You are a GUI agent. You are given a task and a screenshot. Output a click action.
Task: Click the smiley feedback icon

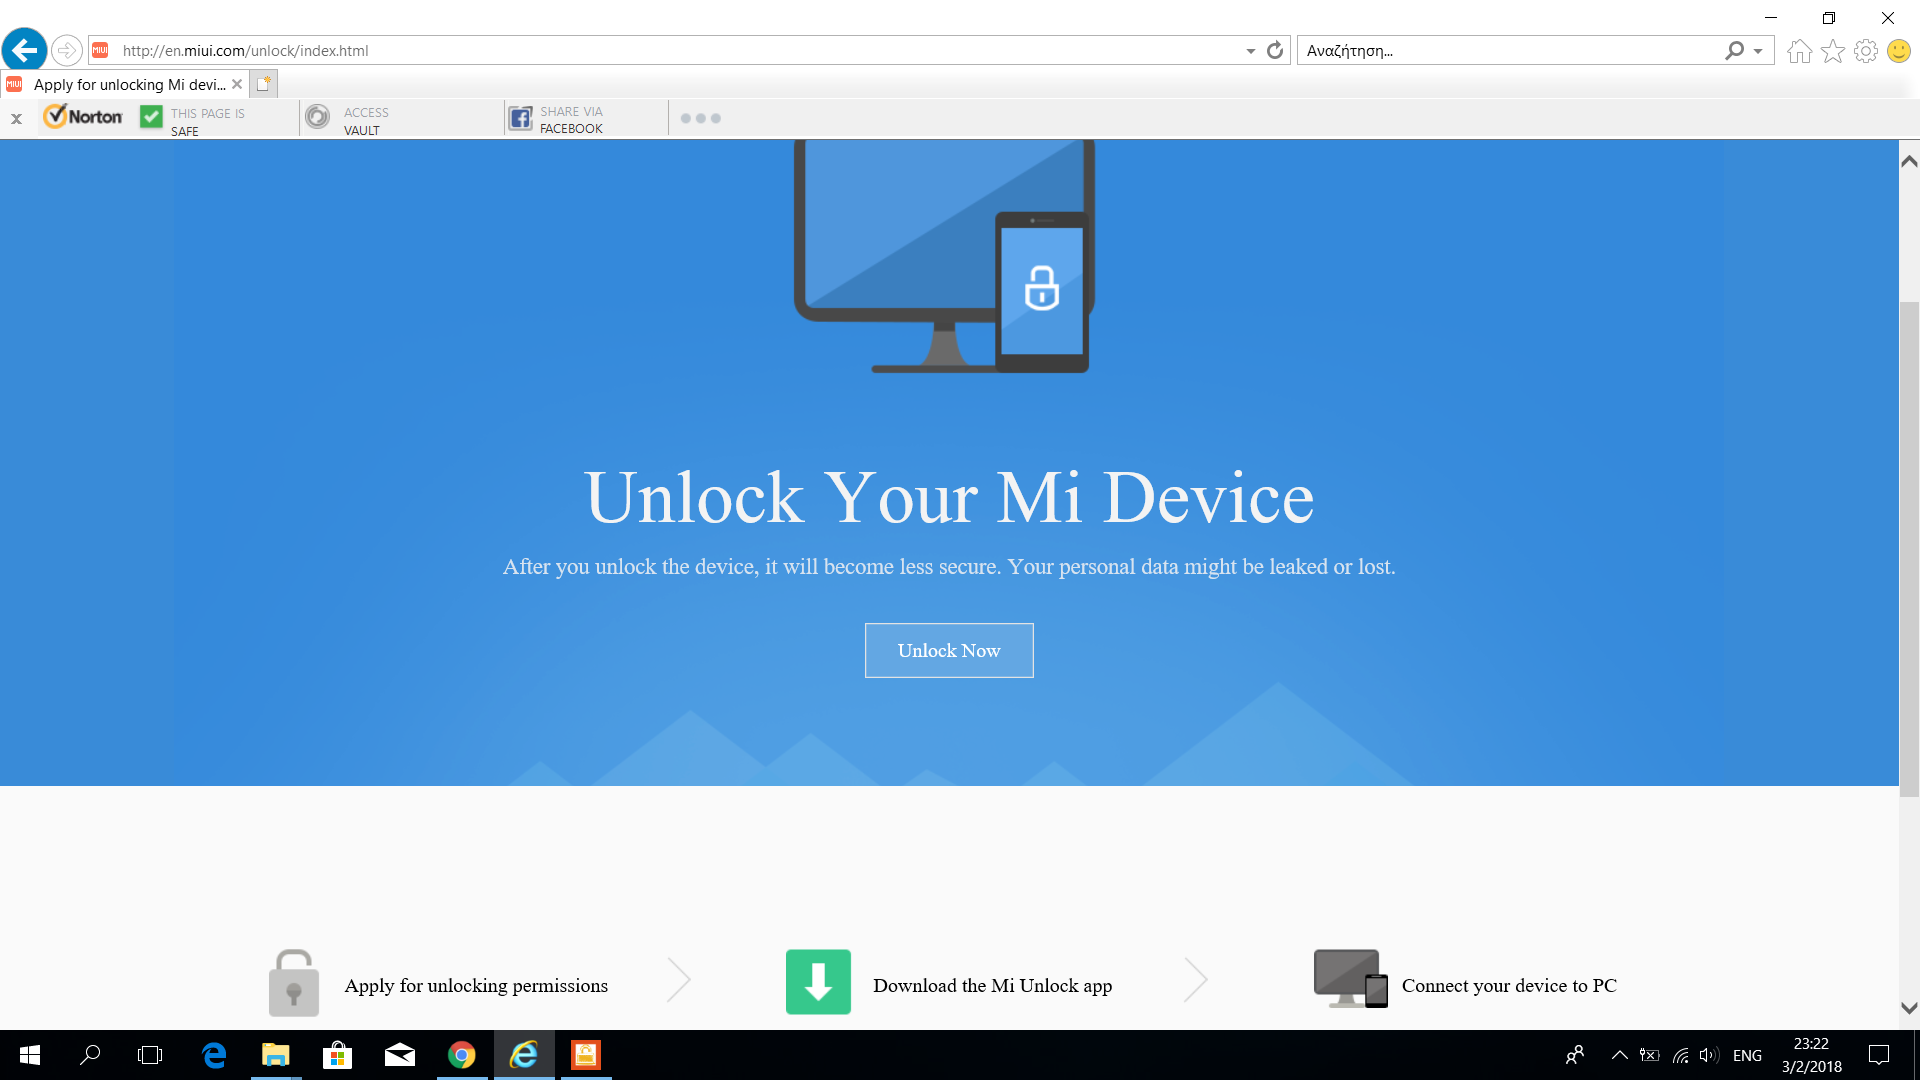(1899, 51)
